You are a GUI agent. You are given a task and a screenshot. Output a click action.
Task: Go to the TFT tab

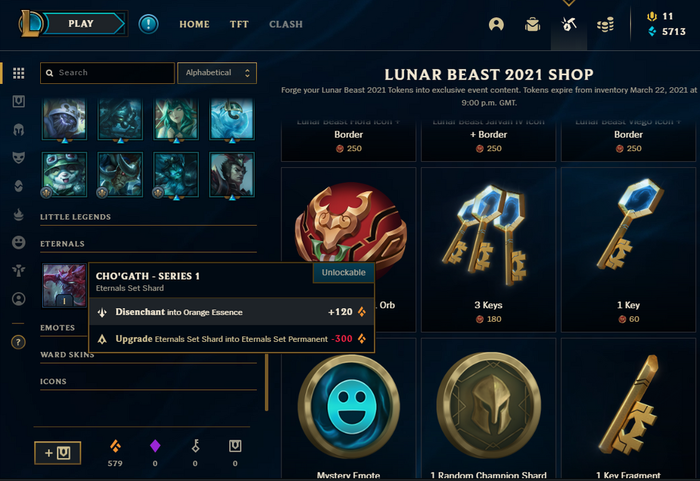click(x=239, y=24)
